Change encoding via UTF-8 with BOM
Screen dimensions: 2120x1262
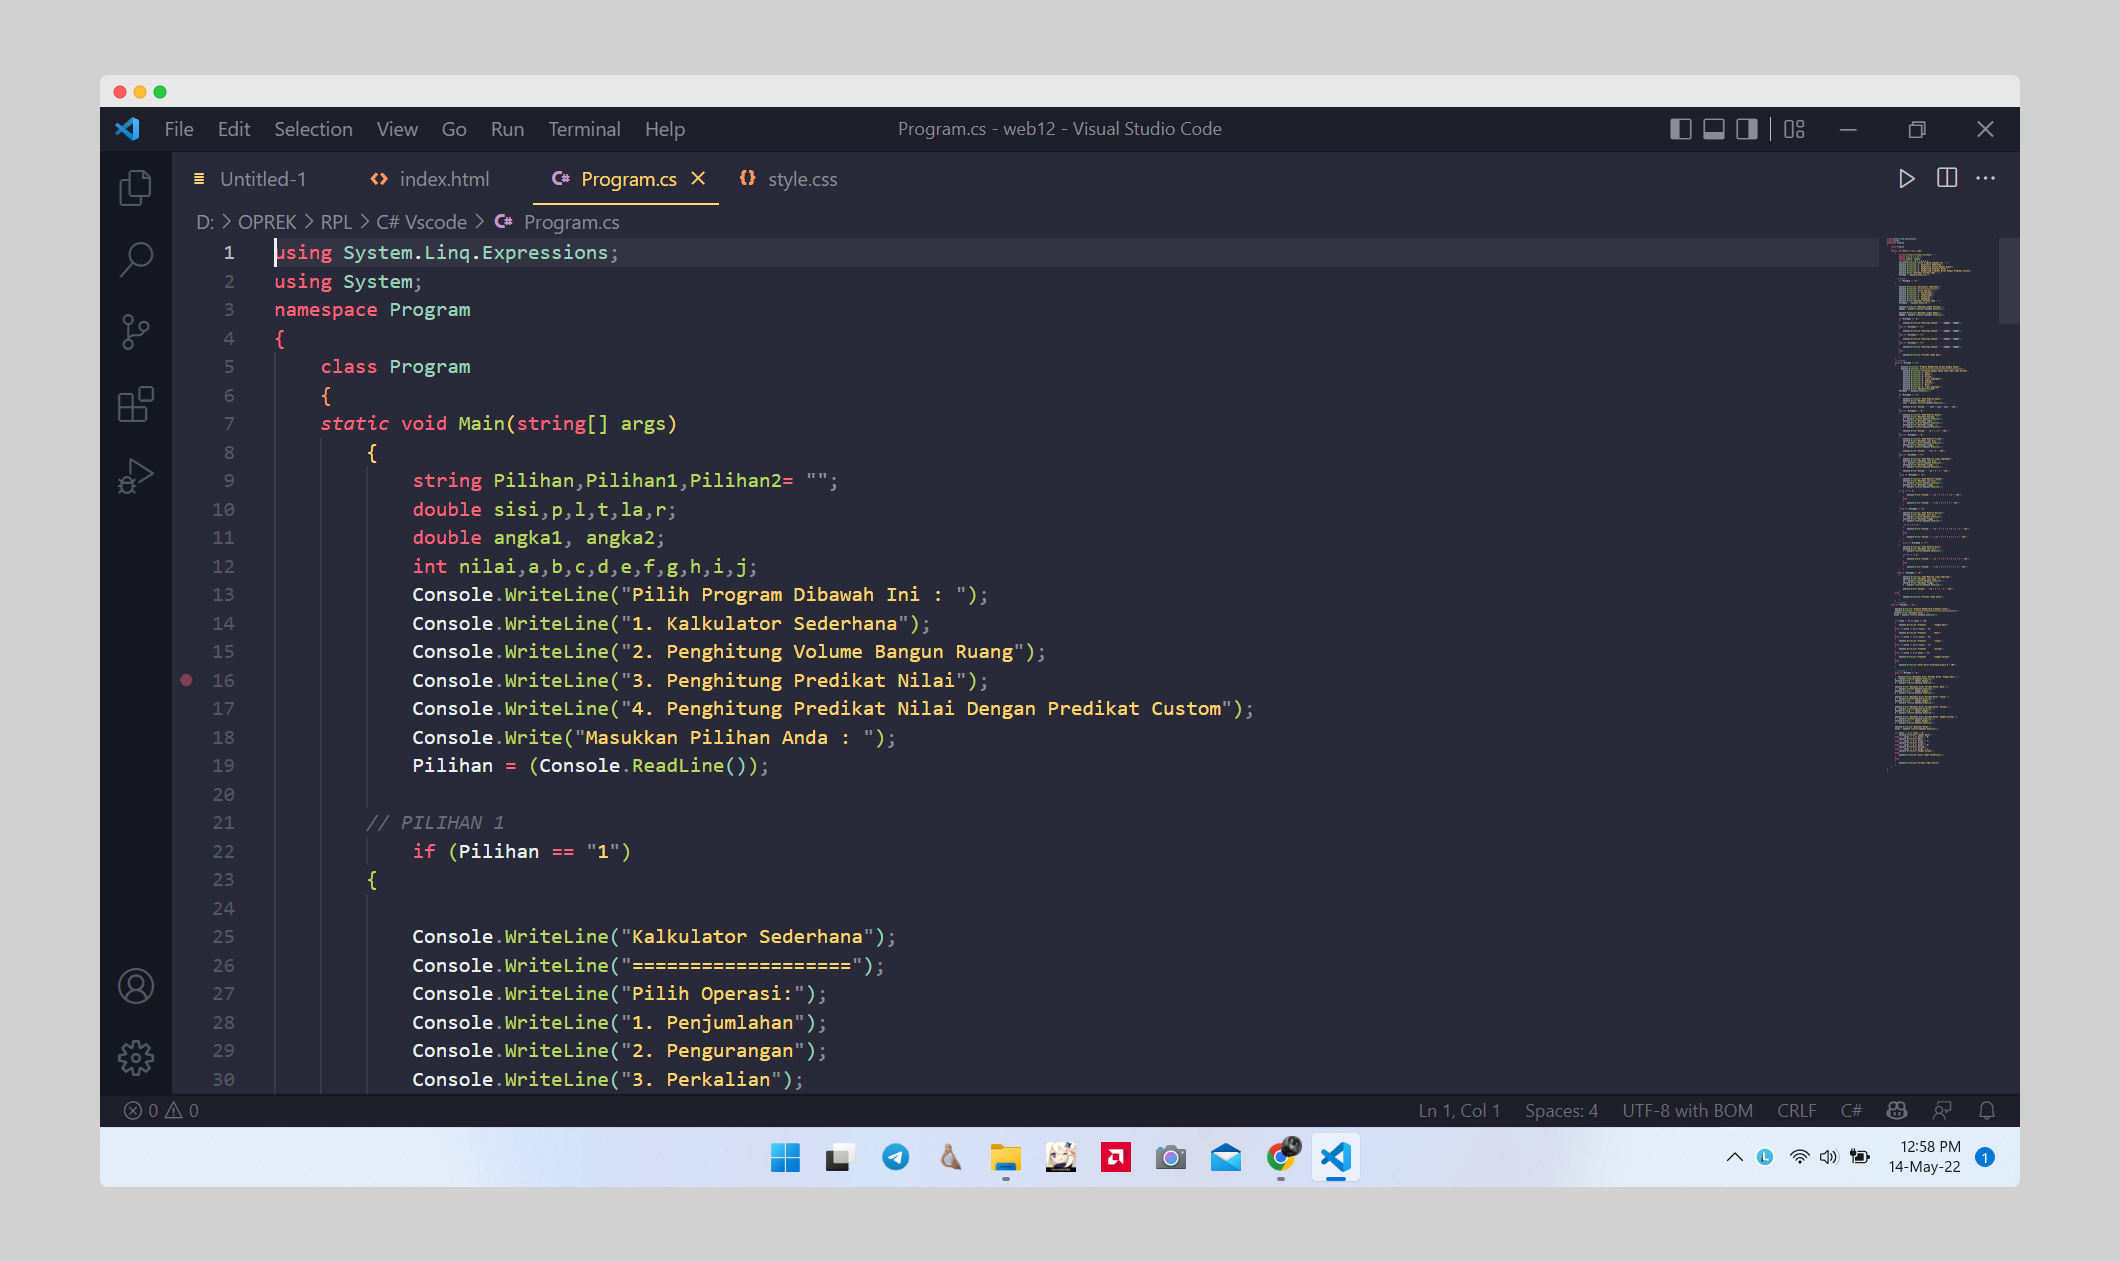pos(1687,1111)
